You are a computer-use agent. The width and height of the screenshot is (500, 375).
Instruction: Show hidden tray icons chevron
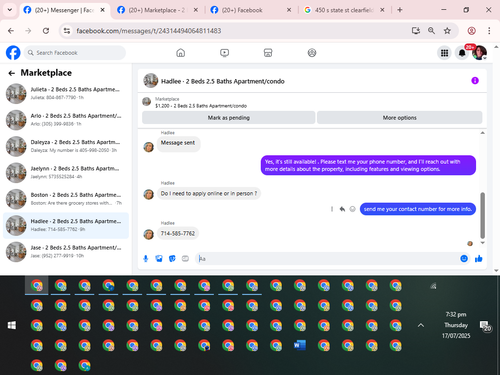click(x=421, y=325)
